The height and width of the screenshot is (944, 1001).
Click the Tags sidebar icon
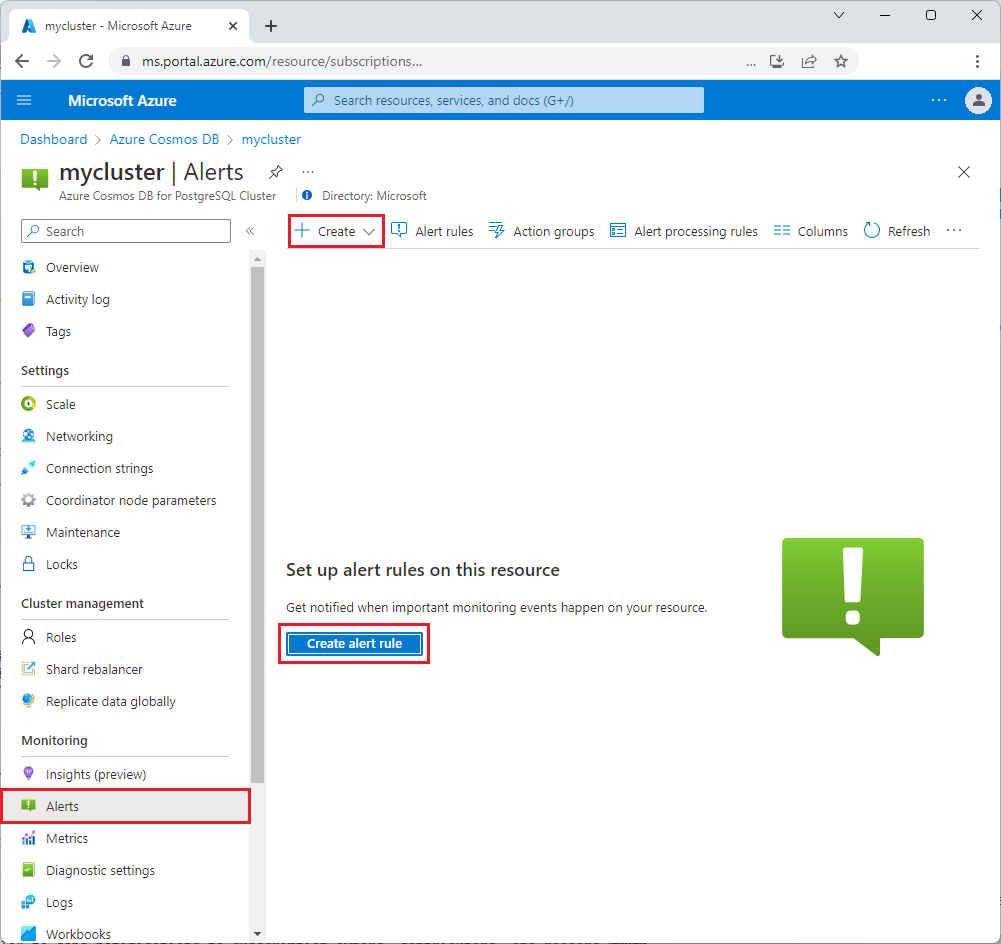coord(31,331)
